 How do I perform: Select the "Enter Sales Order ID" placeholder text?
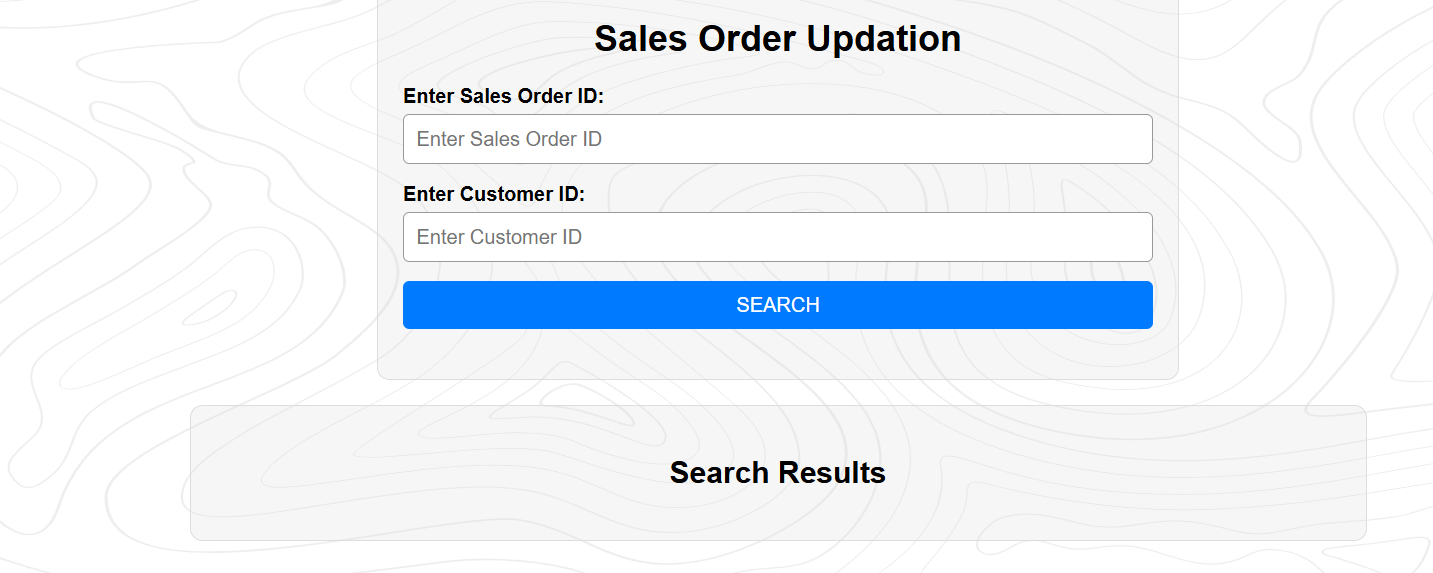pyautogui.click(x=509, y=139)
